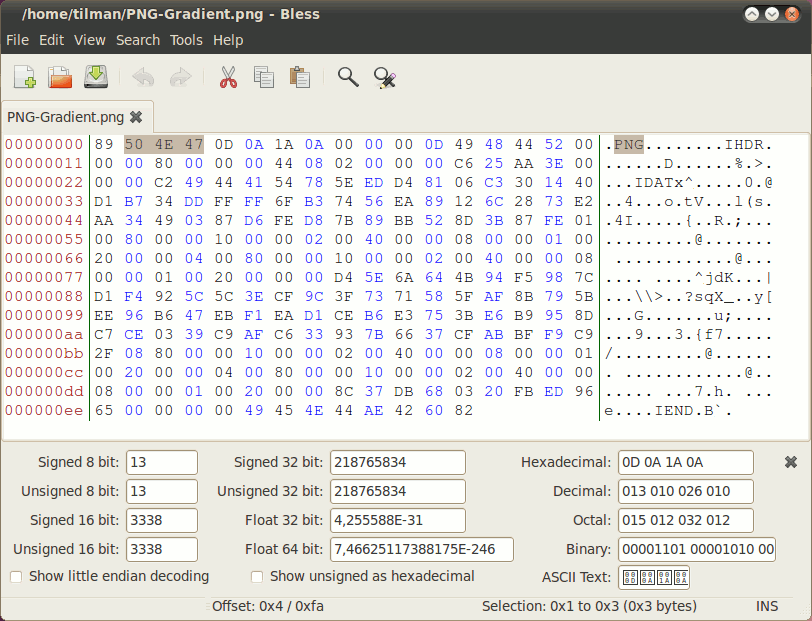This screenshot has width=812, height=621.
Task: Paste bytes from clipboard
Action: click(299, 77)
